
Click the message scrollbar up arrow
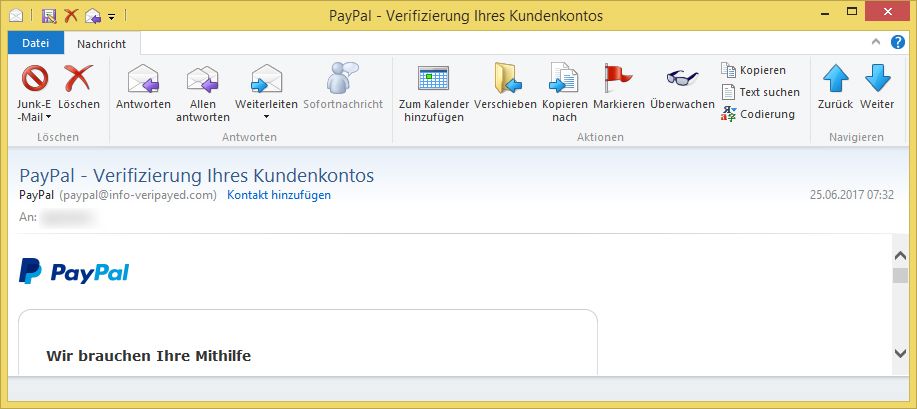click(x=900, y=256)
